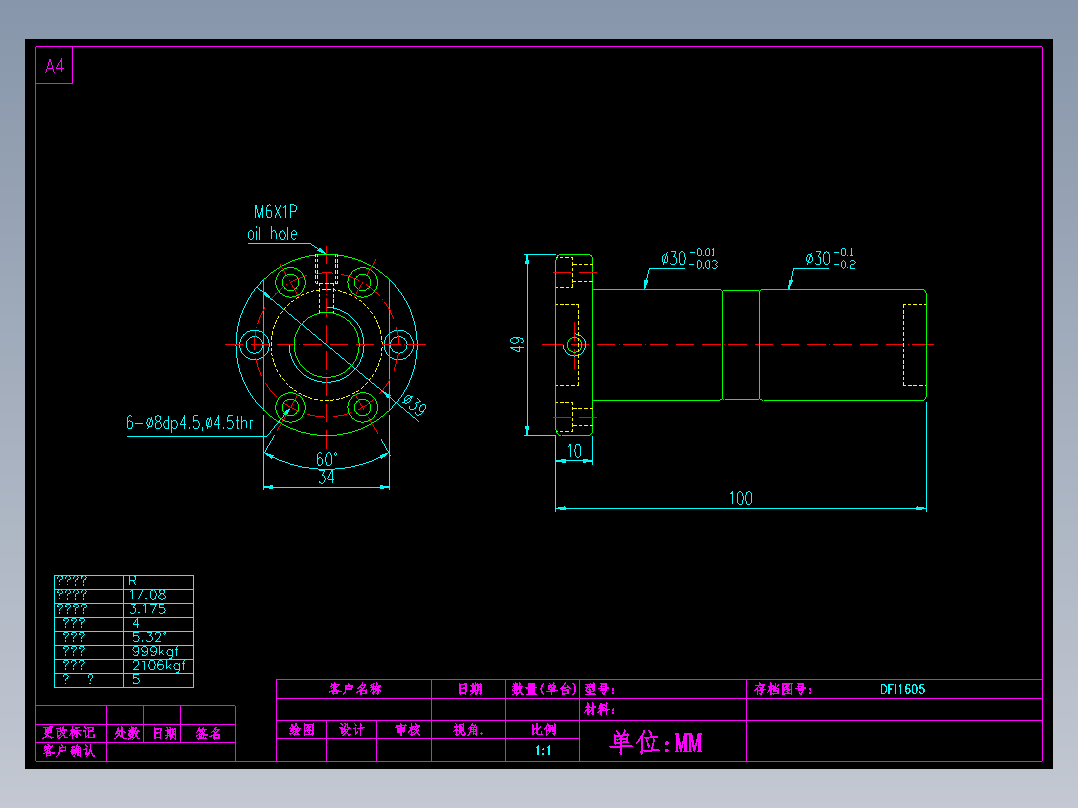Screen dimensions: 1078x808
Task: Select the 存档图号 label
Action: point(783,689)
